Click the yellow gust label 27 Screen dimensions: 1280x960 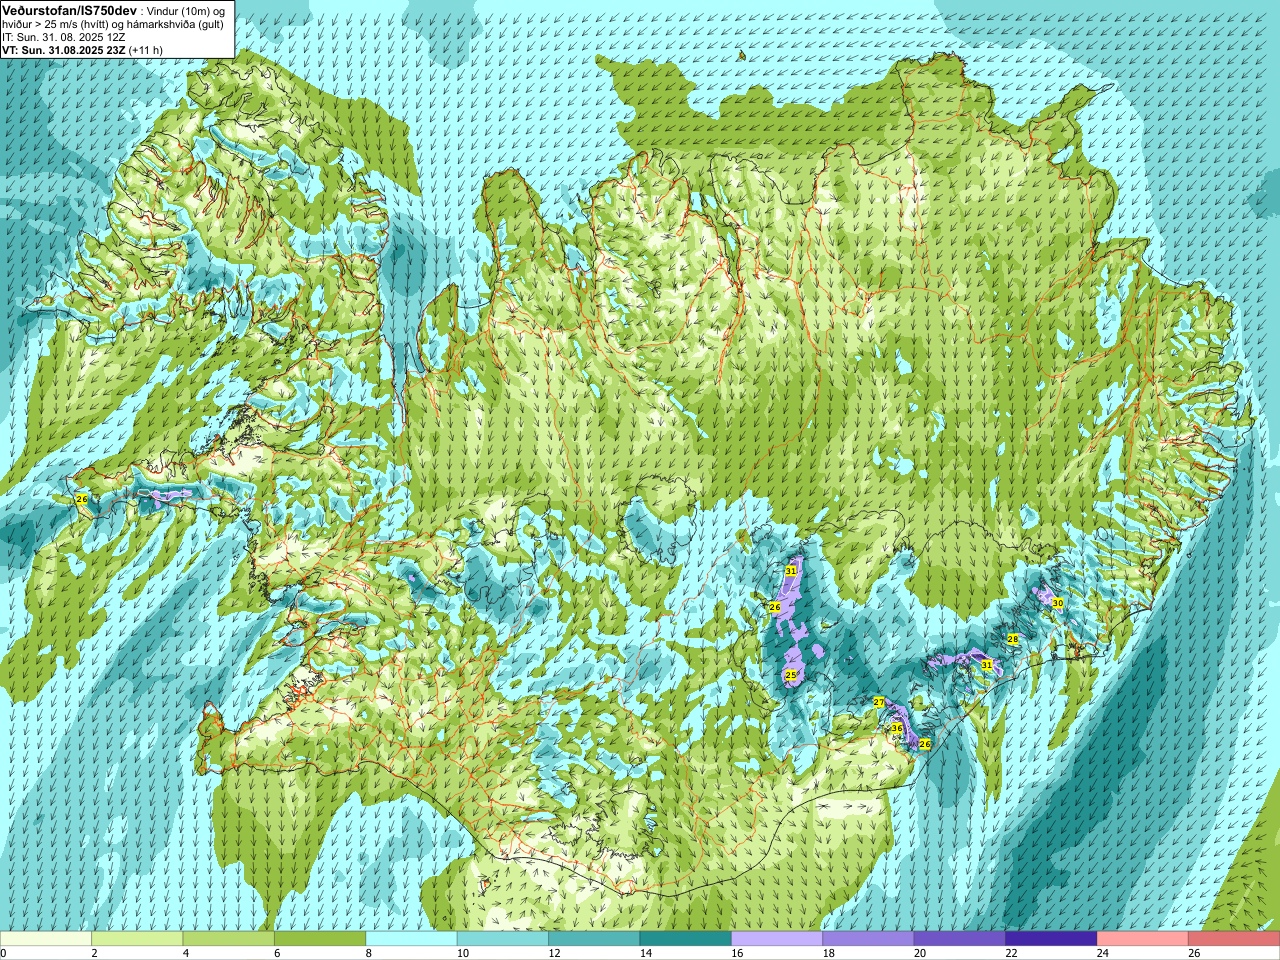pos(879,702)
